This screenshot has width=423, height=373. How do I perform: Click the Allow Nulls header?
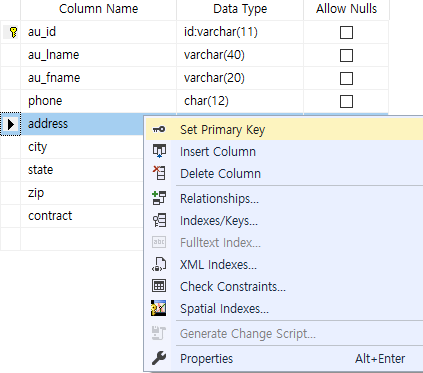click(x=346, y=9)
